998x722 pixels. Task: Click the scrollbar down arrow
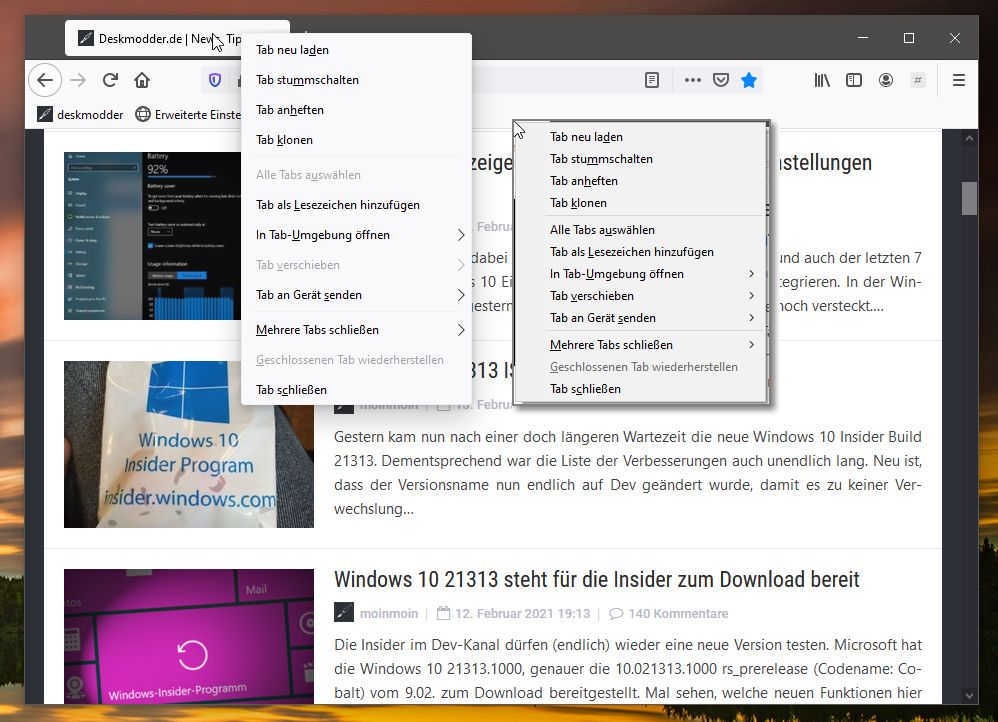(x=969, y=695)
